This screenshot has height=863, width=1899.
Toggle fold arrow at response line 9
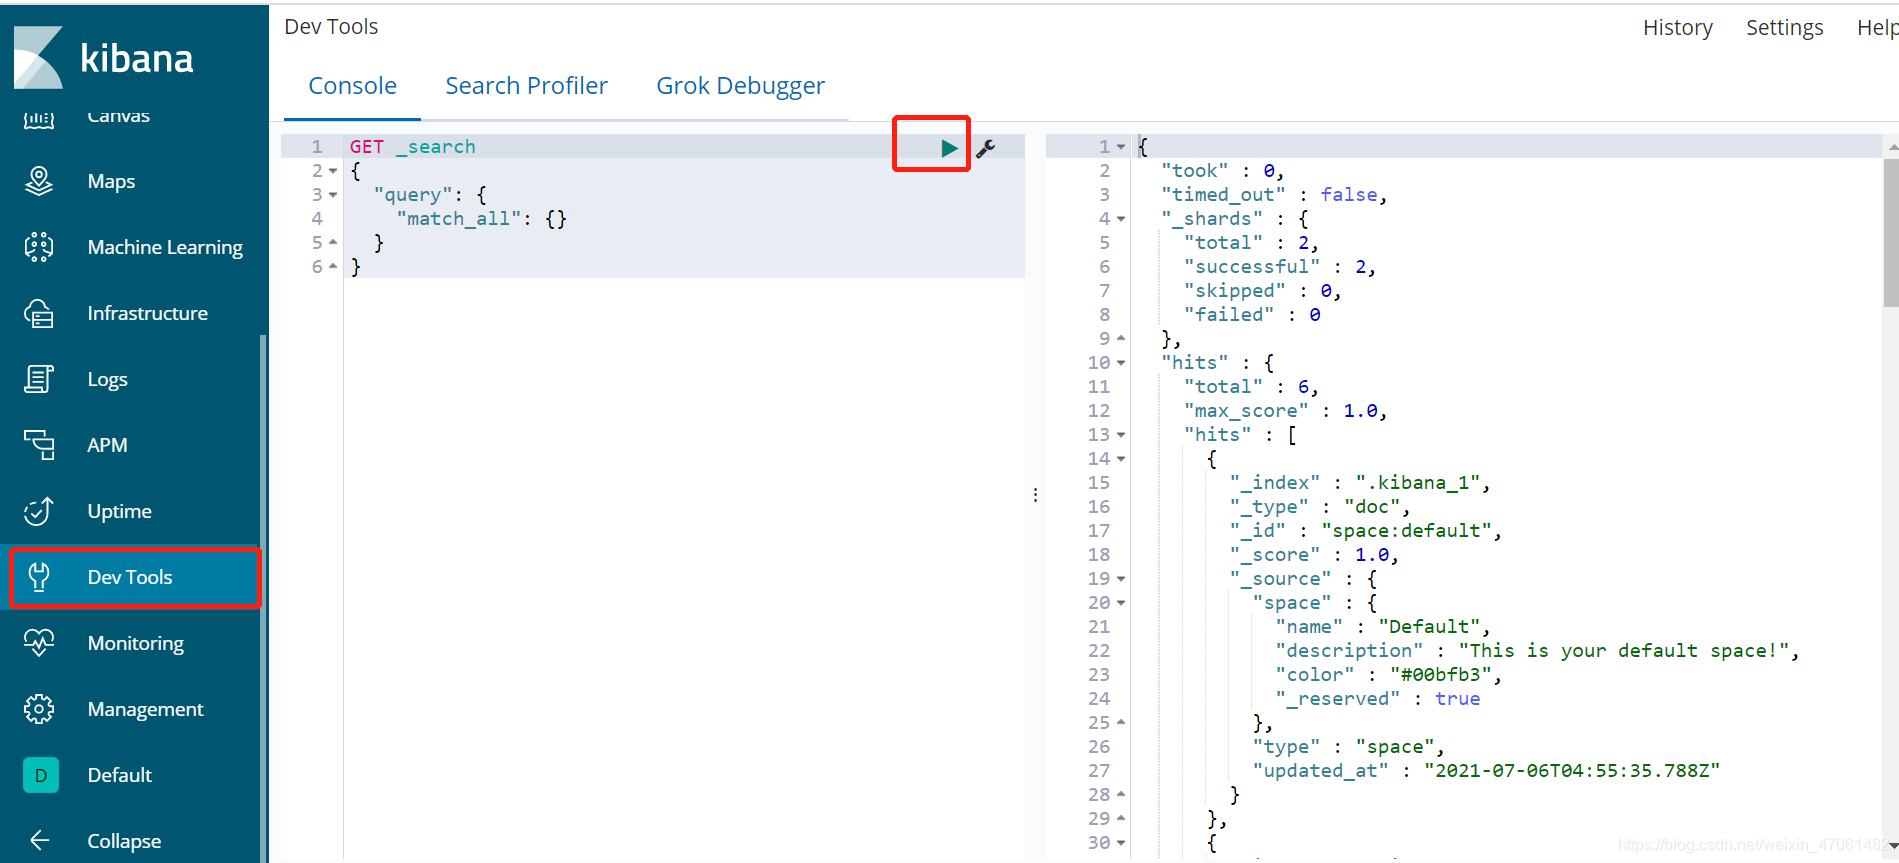pyautogui.click(x=1121, y=338)
